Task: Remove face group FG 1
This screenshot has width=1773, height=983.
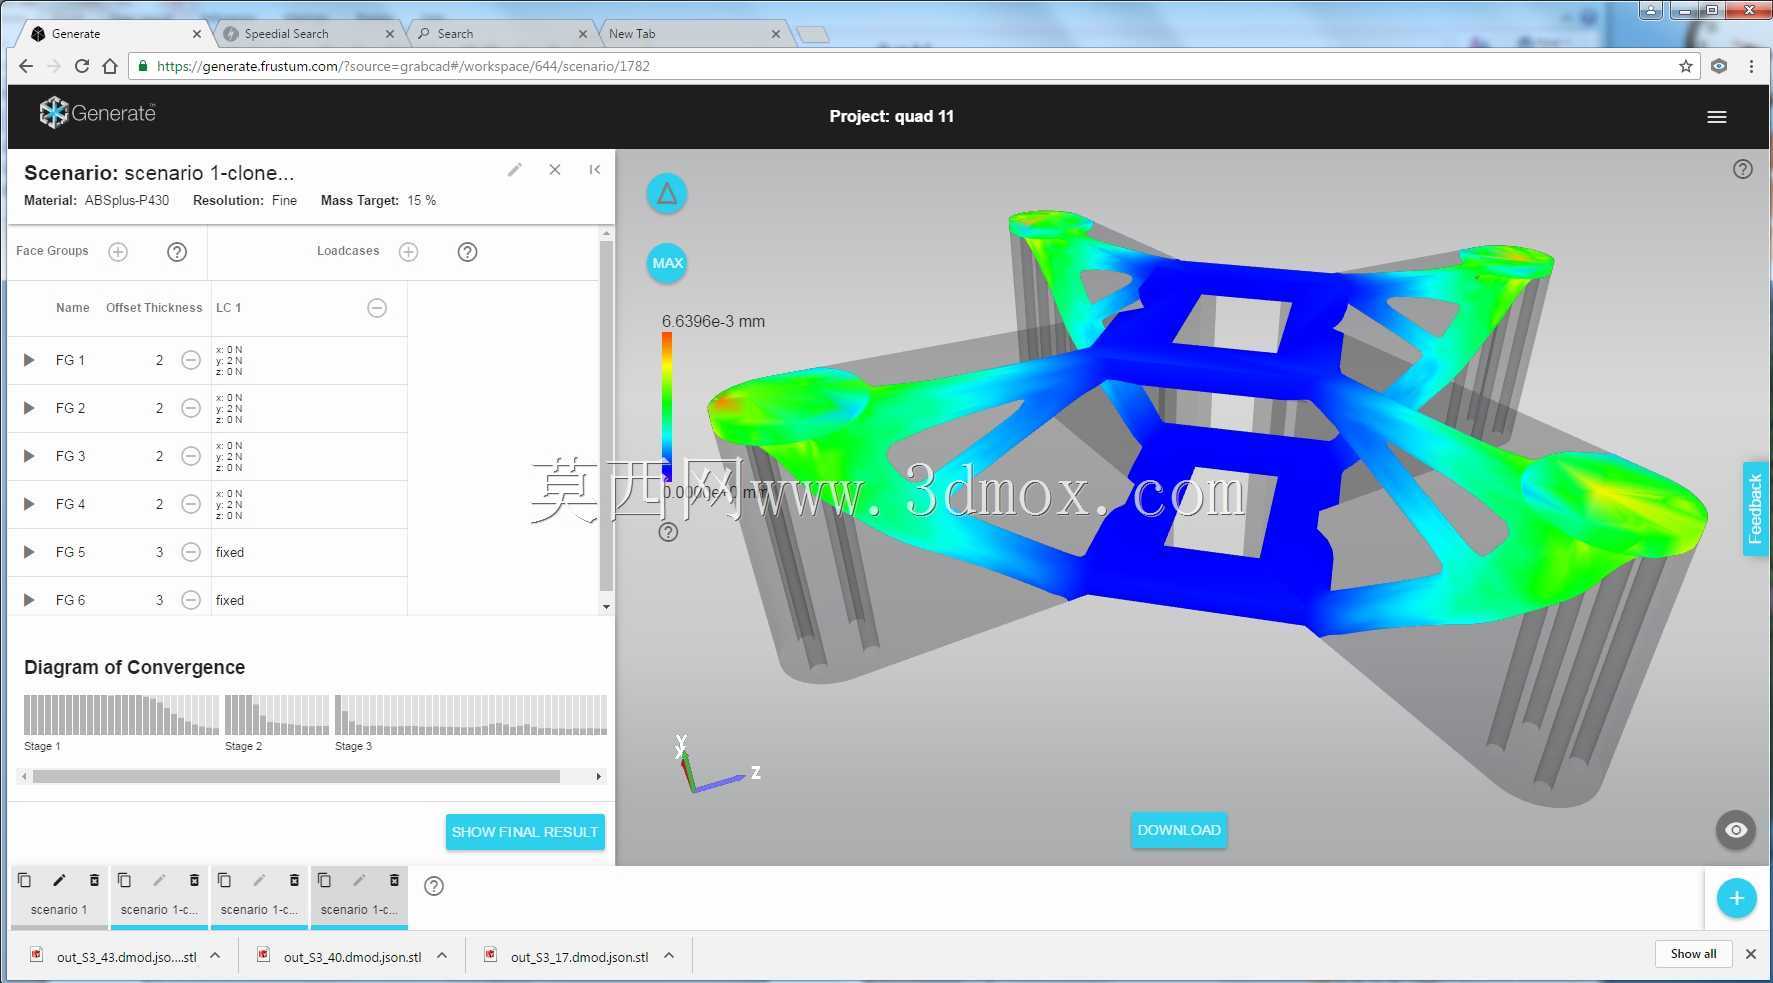Action: tap(191, 360)
